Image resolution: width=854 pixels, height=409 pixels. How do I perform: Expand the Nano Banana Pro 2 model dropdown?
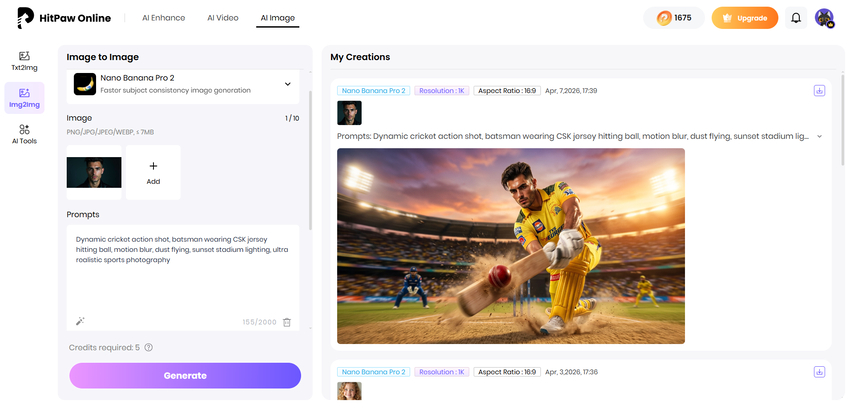tap(288, 84)
